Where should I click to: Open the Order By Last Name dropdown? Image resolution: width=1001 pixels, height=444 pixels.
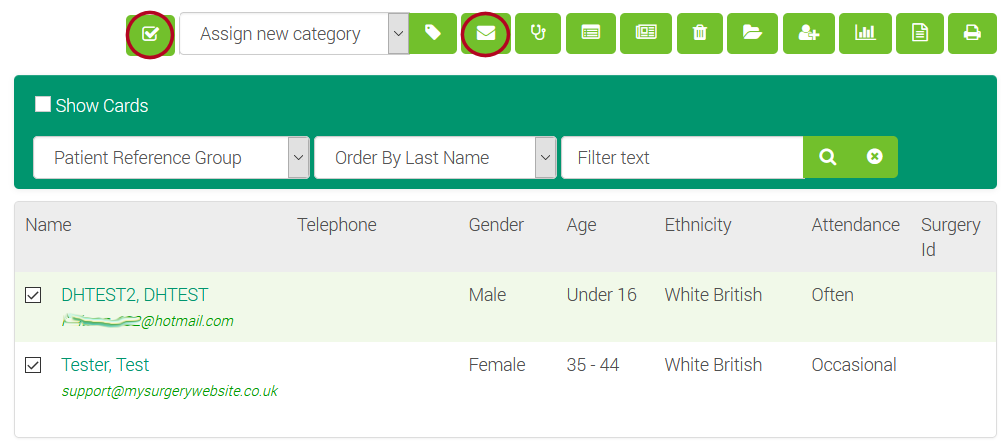click(x=434, y=158)
